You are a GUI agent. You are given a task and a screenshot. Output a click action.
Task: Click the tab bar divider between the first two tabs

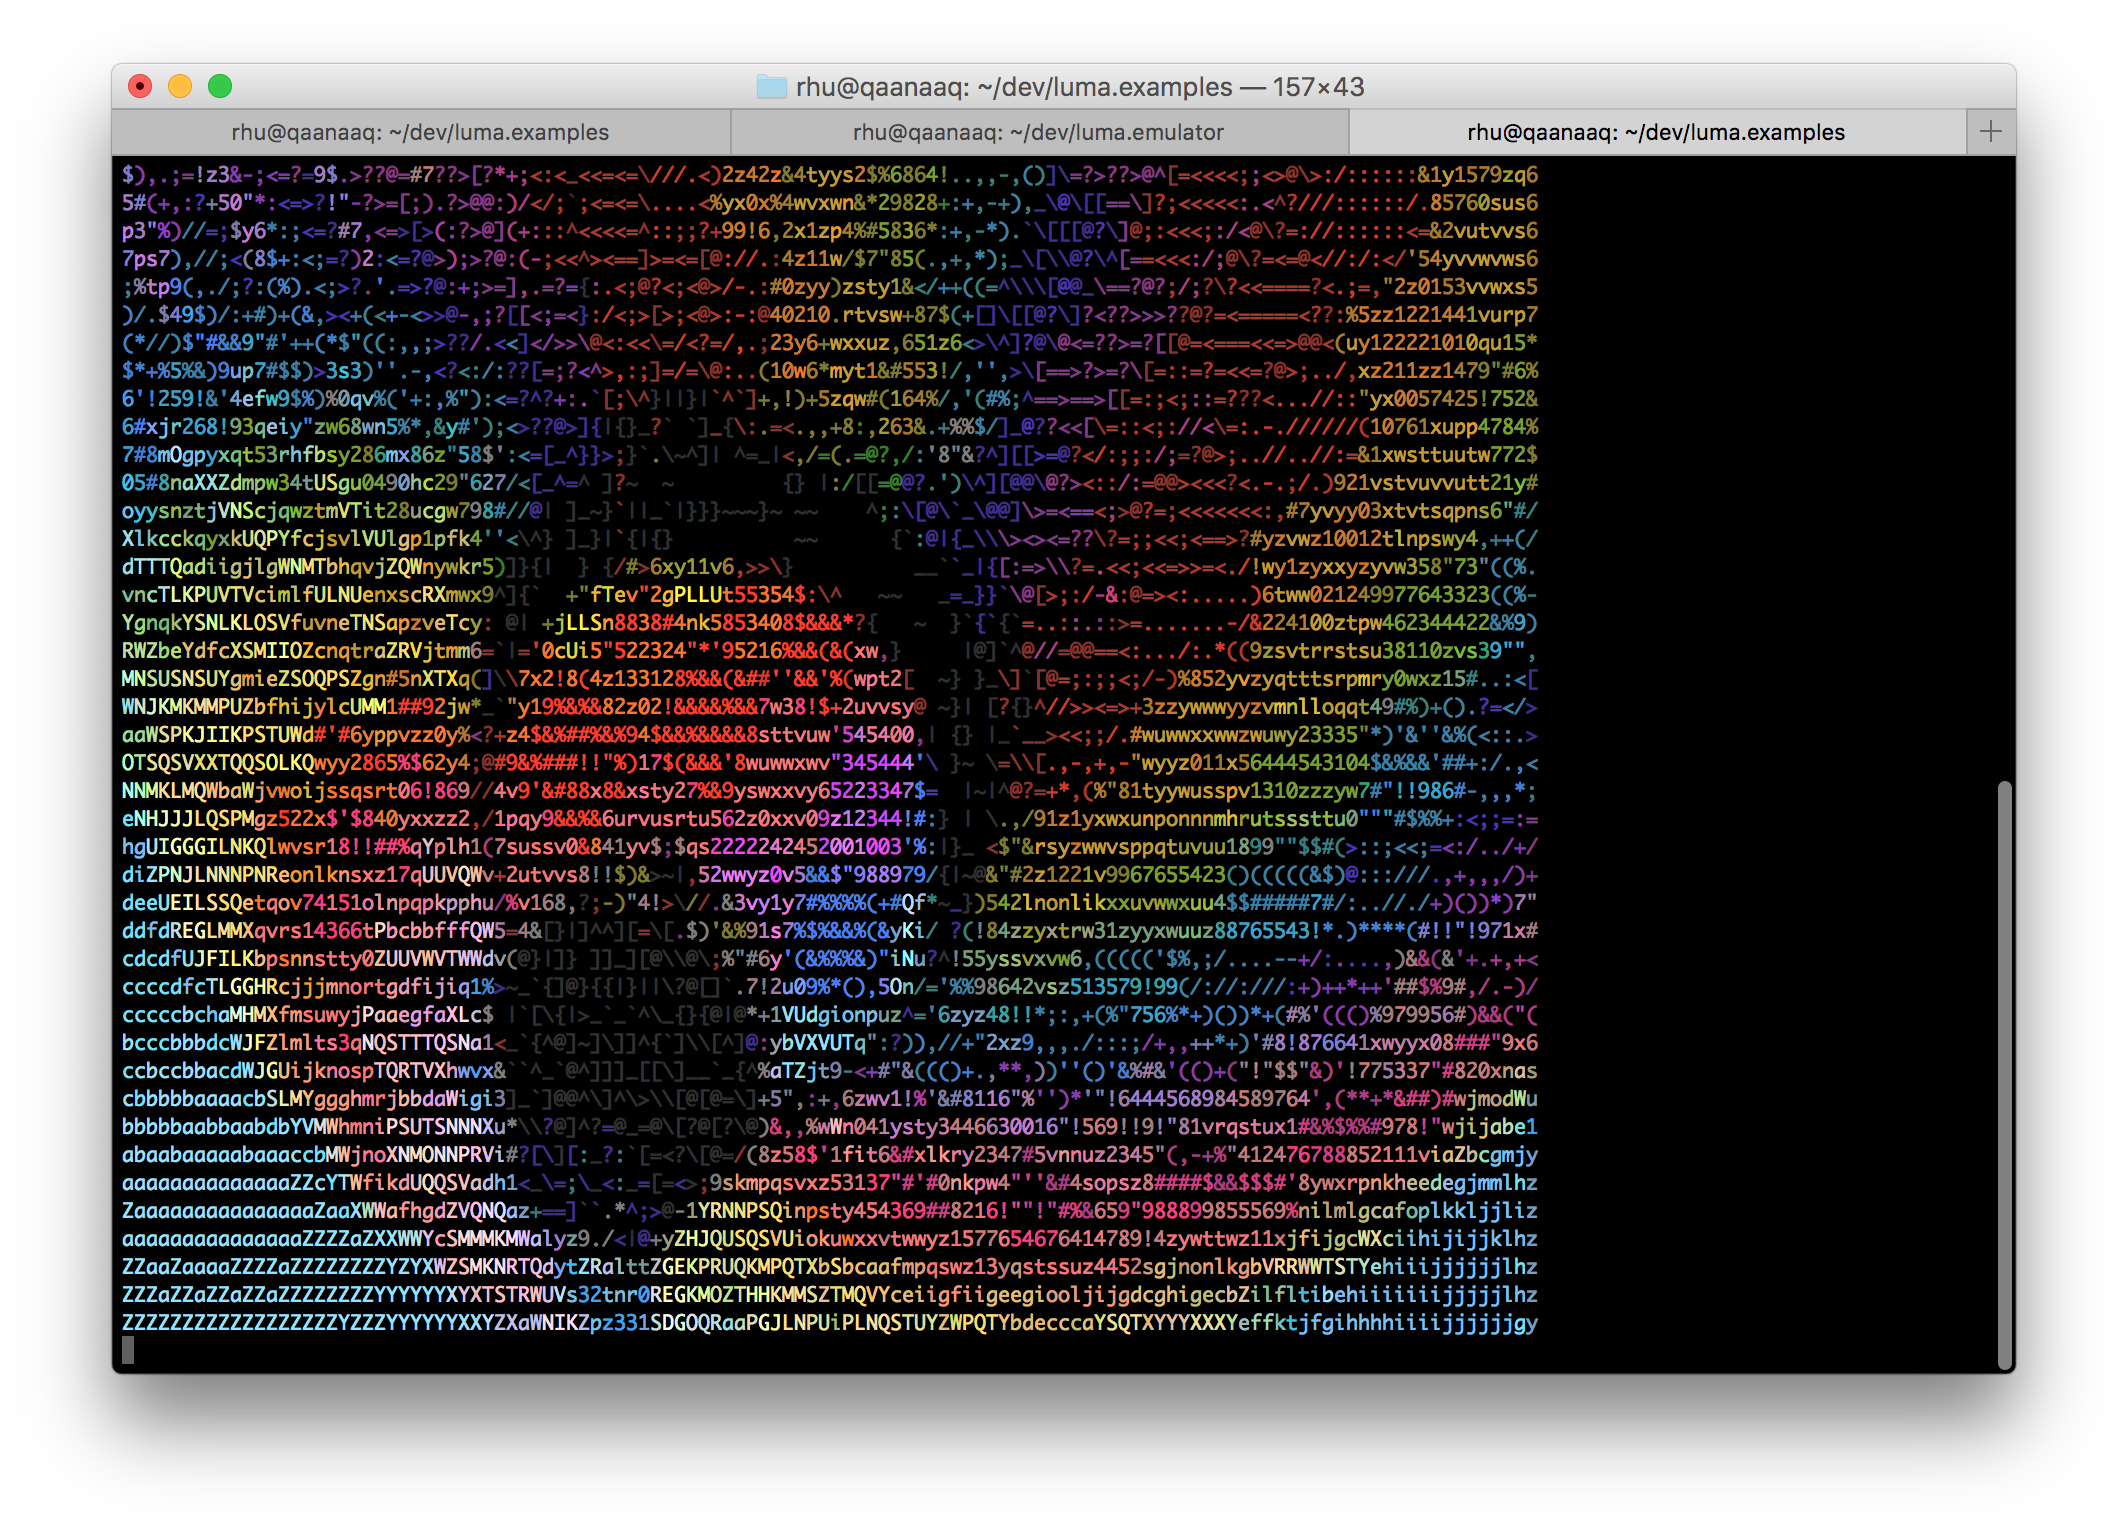[729, 131]
